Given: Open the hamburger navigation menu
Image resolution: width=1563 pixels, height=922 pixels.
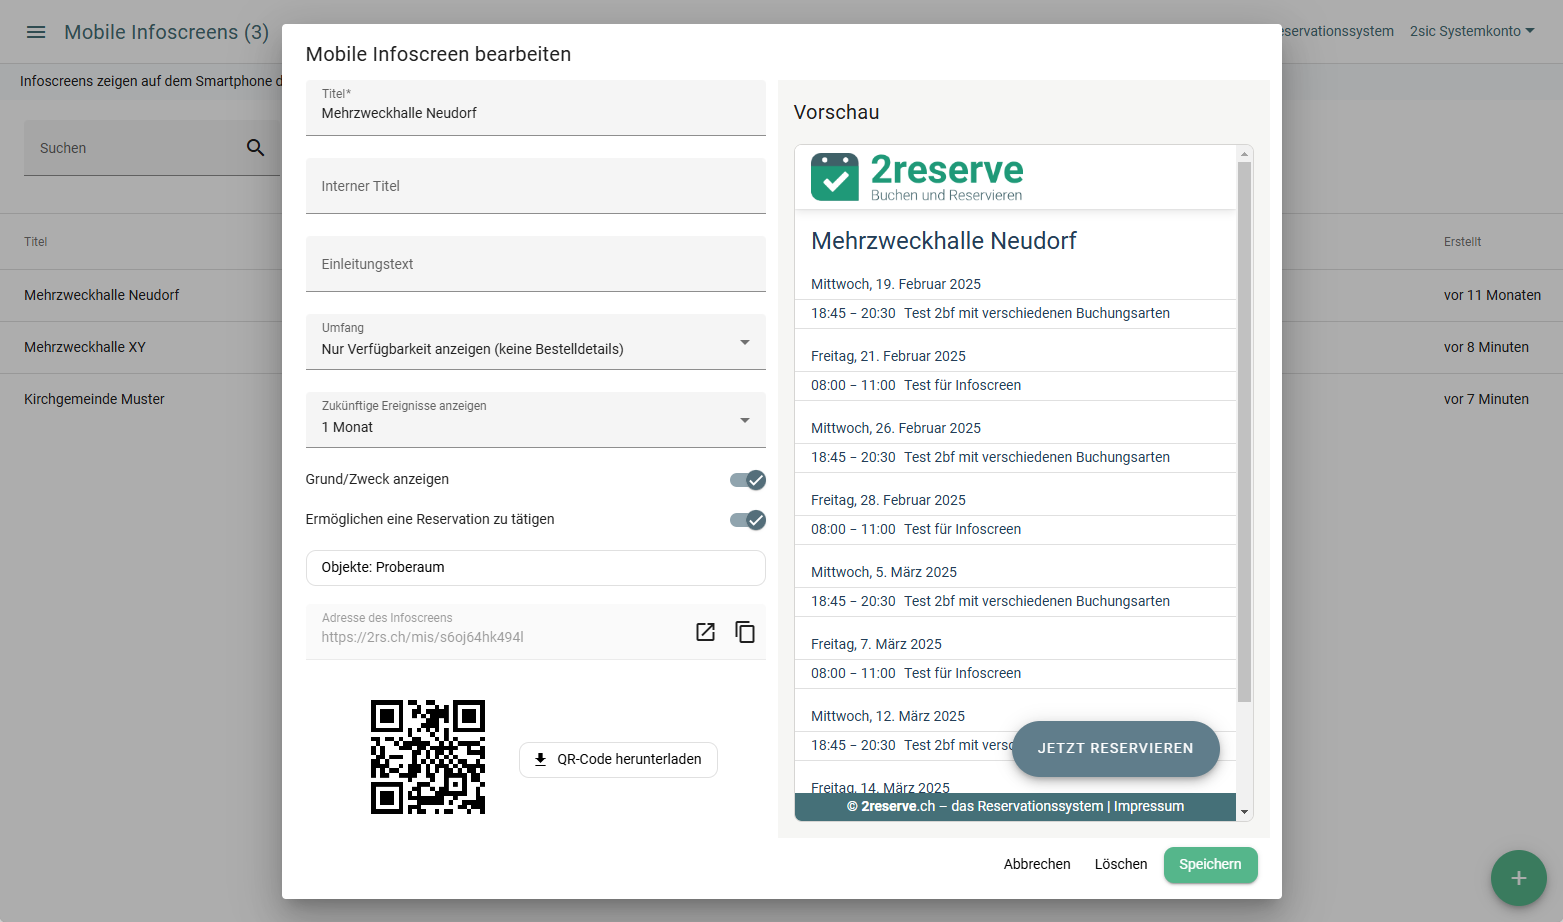Looking at the screenshot, I should [36, 32].
